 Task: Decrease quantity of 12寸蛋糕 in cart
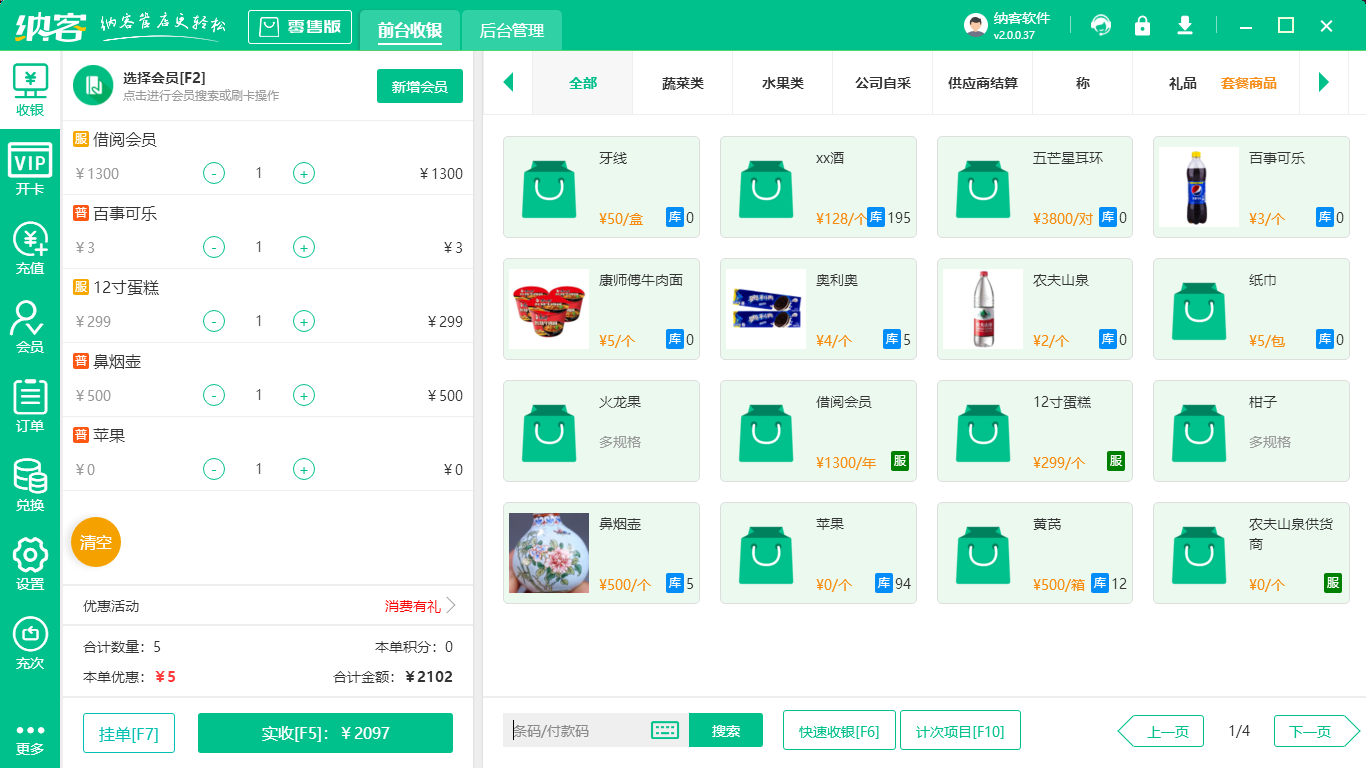click(214, 322)
